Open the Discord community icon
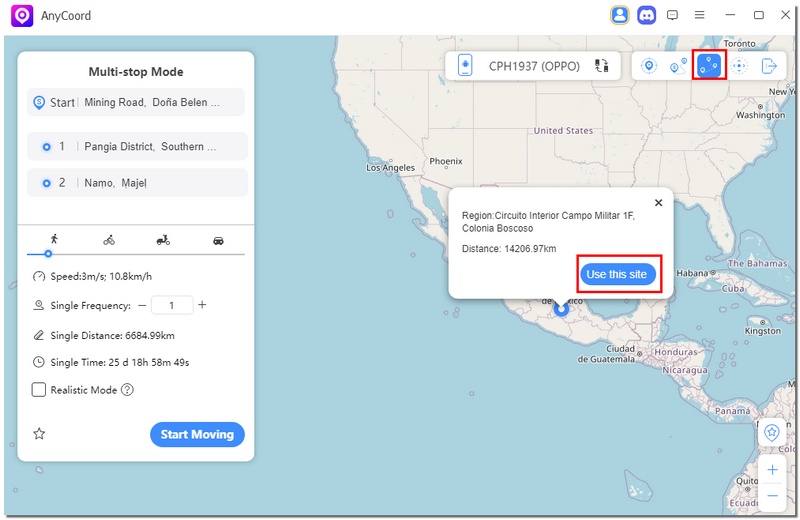The width and height of the screenshot is (800, 520). (647, 15)
